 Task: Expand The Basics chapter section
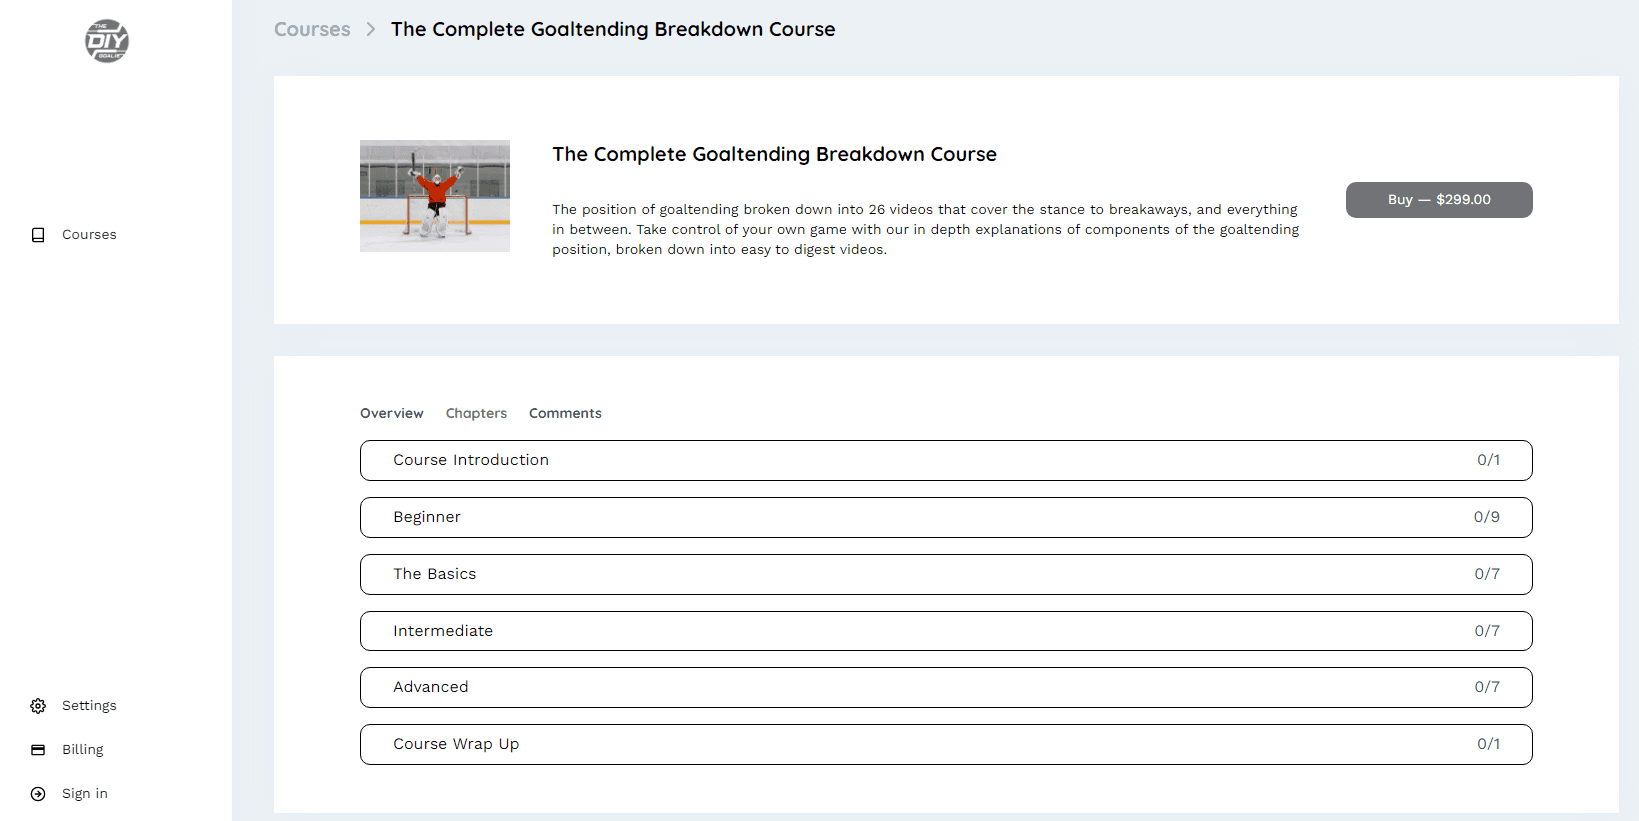coord(945,574)
